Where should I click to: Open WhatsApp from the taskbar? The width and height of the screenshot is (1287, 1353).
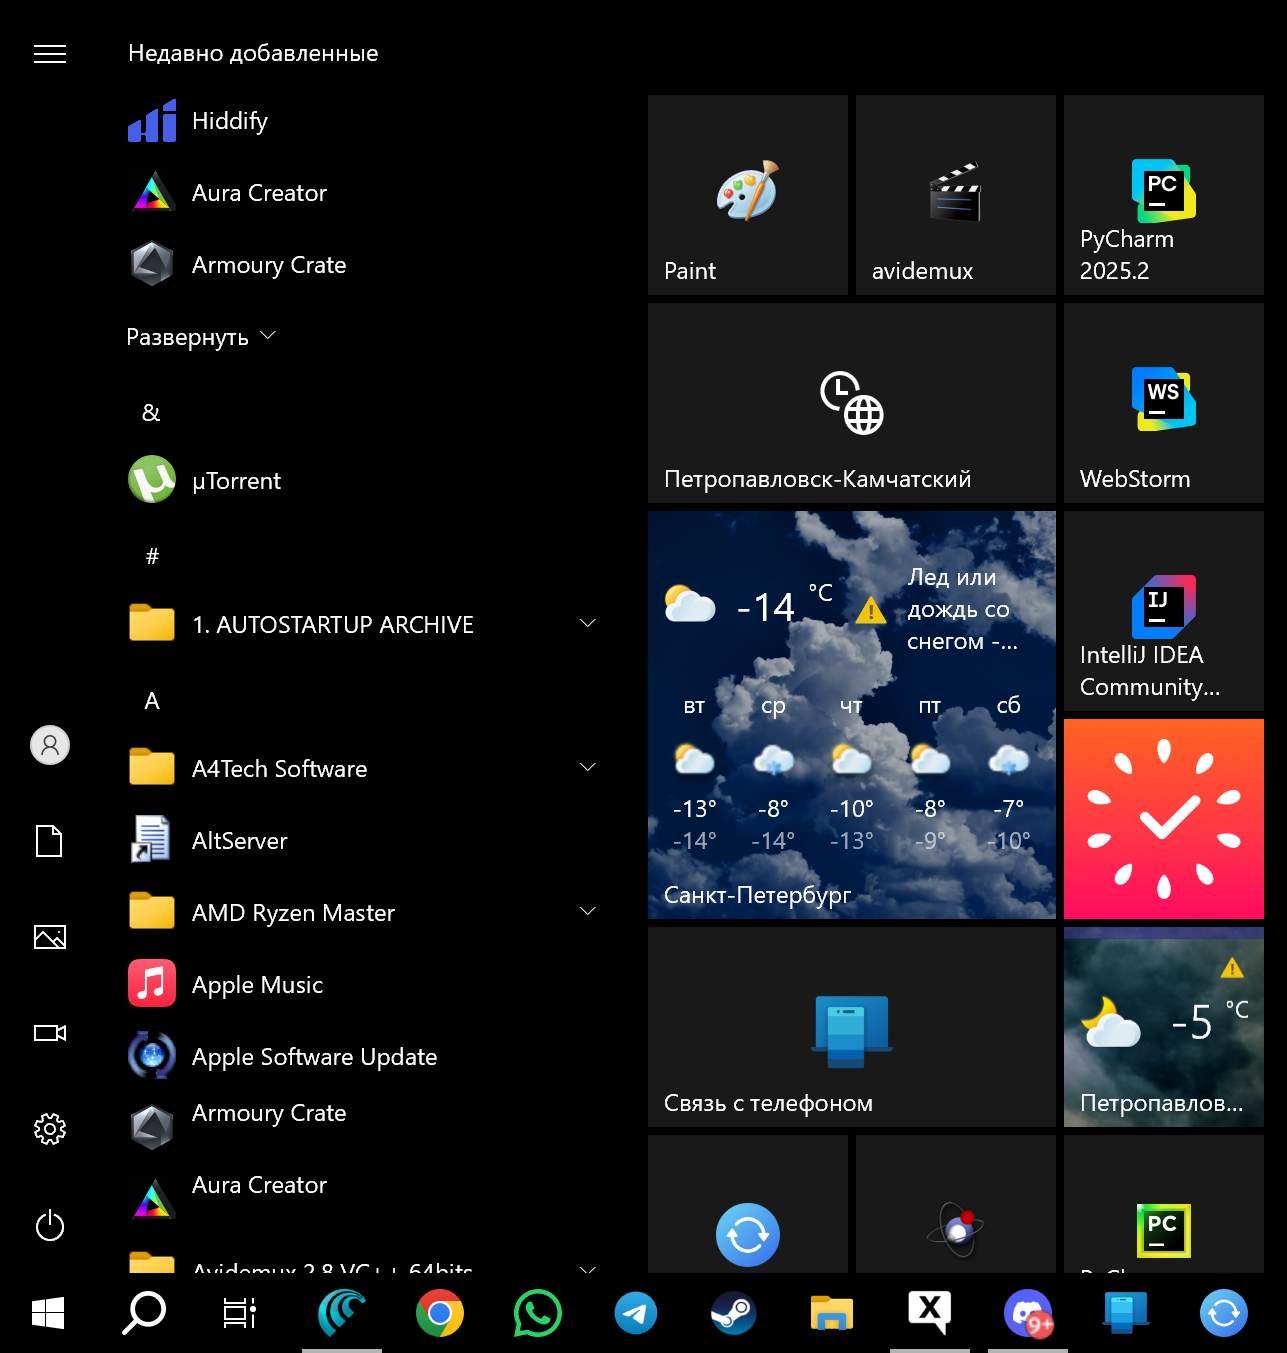click(538, 1313)
